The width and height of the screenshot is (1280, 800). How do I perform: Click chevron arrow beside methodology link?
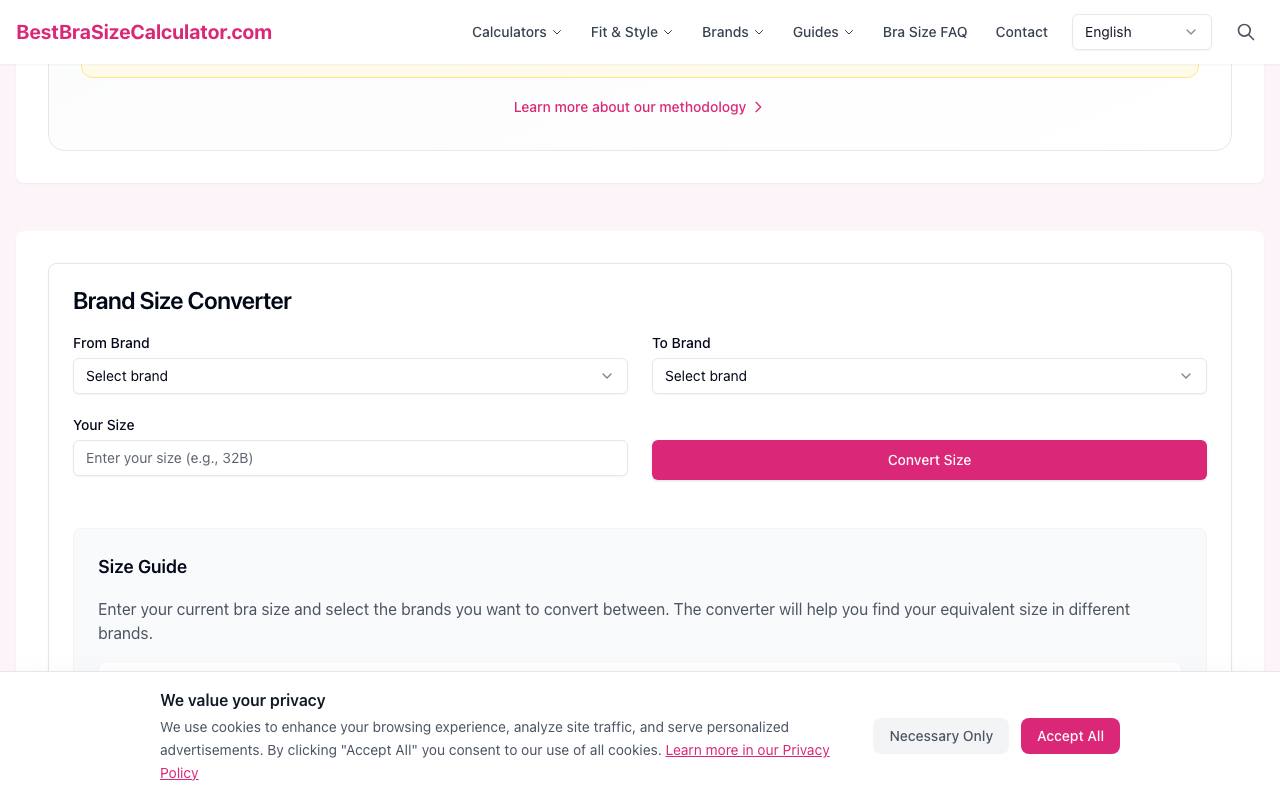pyautogui.click(x=758, y=107)
